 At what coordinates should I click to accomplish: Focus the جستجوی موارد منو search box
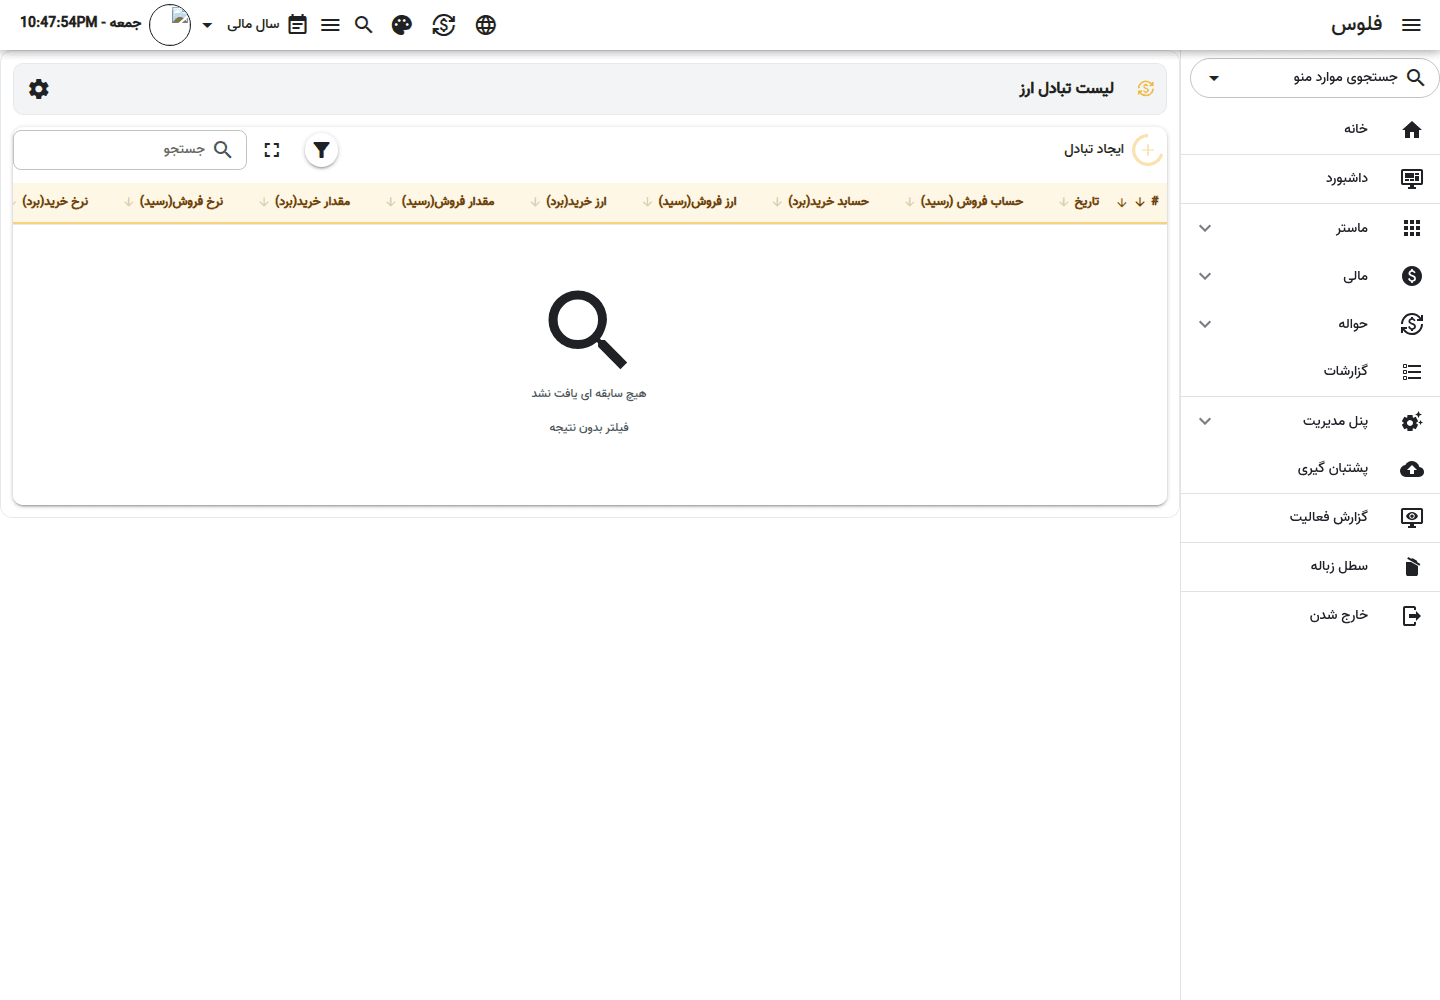1315,78
